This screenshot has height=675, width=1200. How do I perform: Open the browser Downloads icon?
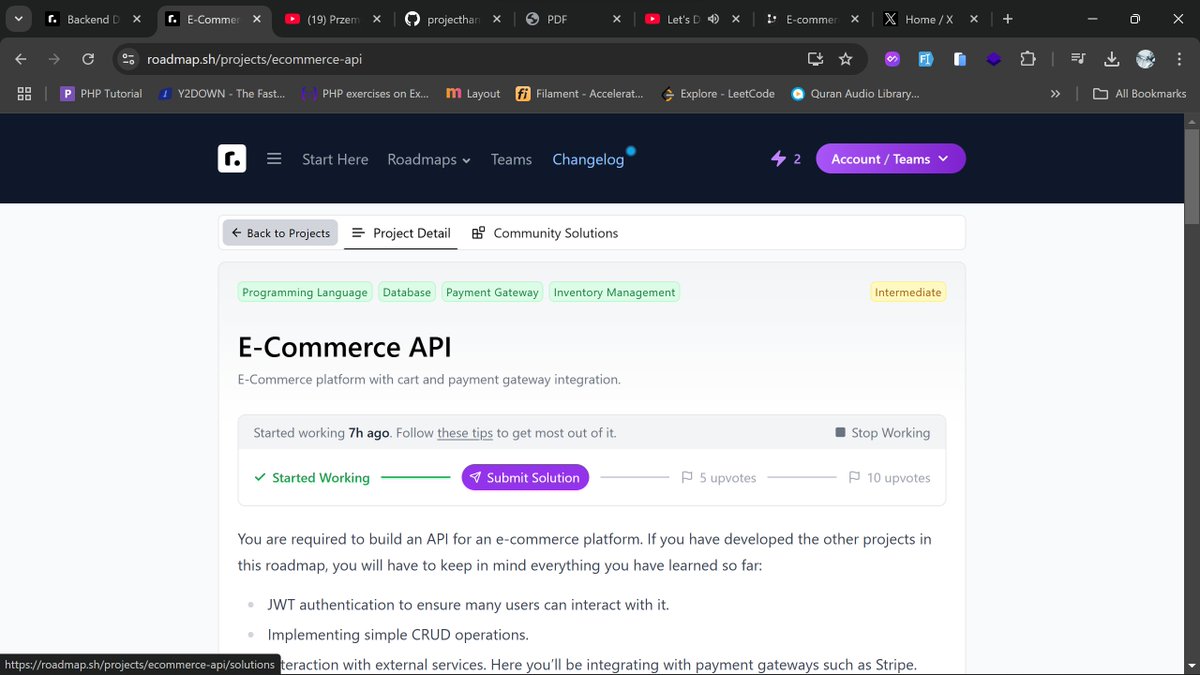click(x=1112, y=59)
